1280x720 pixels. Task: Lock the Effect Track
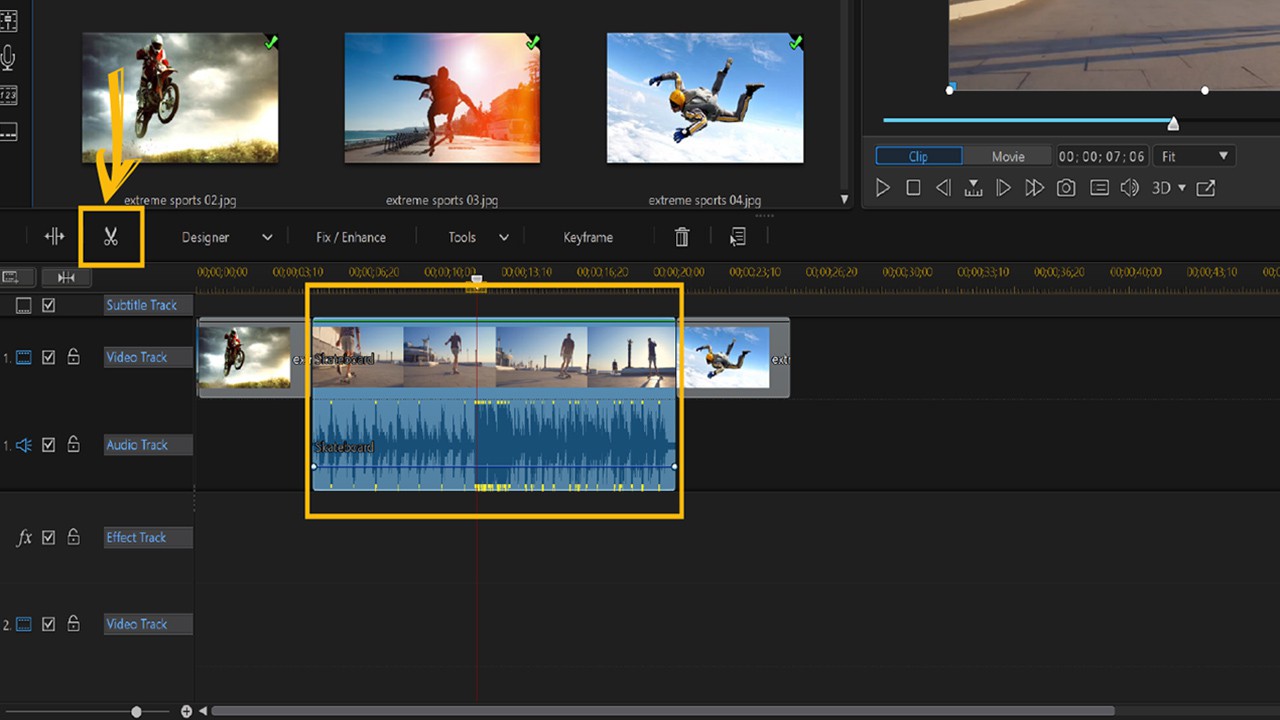tap(73, 537)
